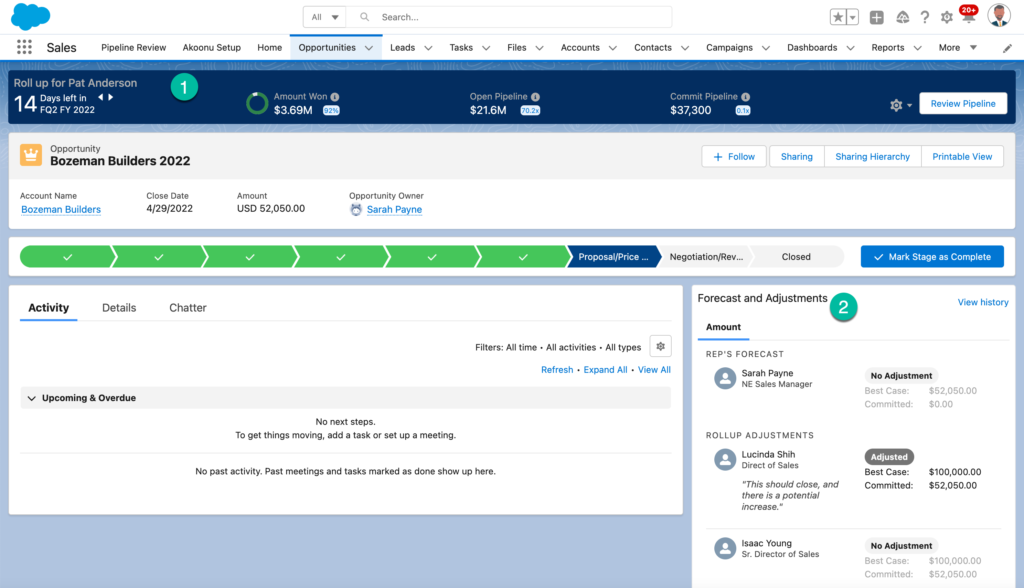Open the notifications bell icon
Viewport: 1024px width, 588px height.
(x=967, y=17)
